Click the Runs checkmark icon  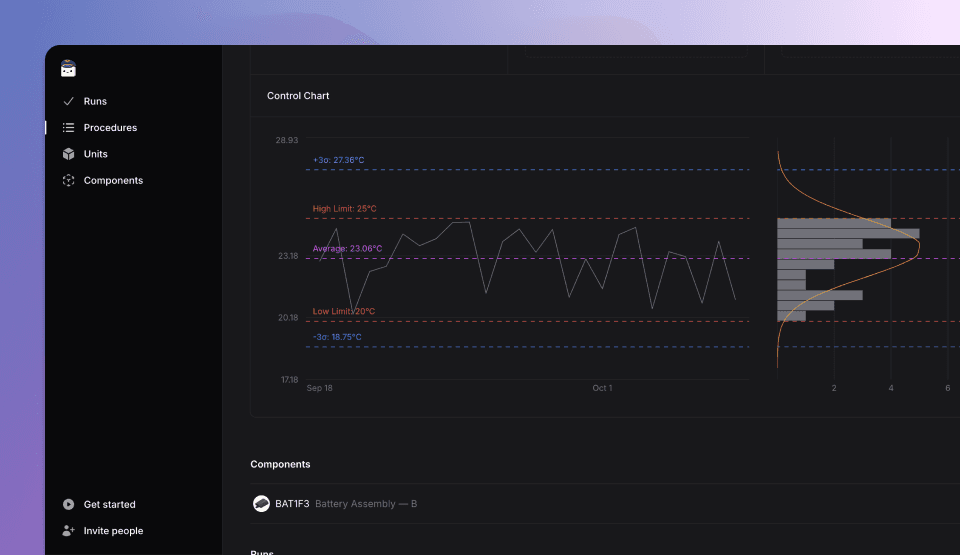point(69,101)
